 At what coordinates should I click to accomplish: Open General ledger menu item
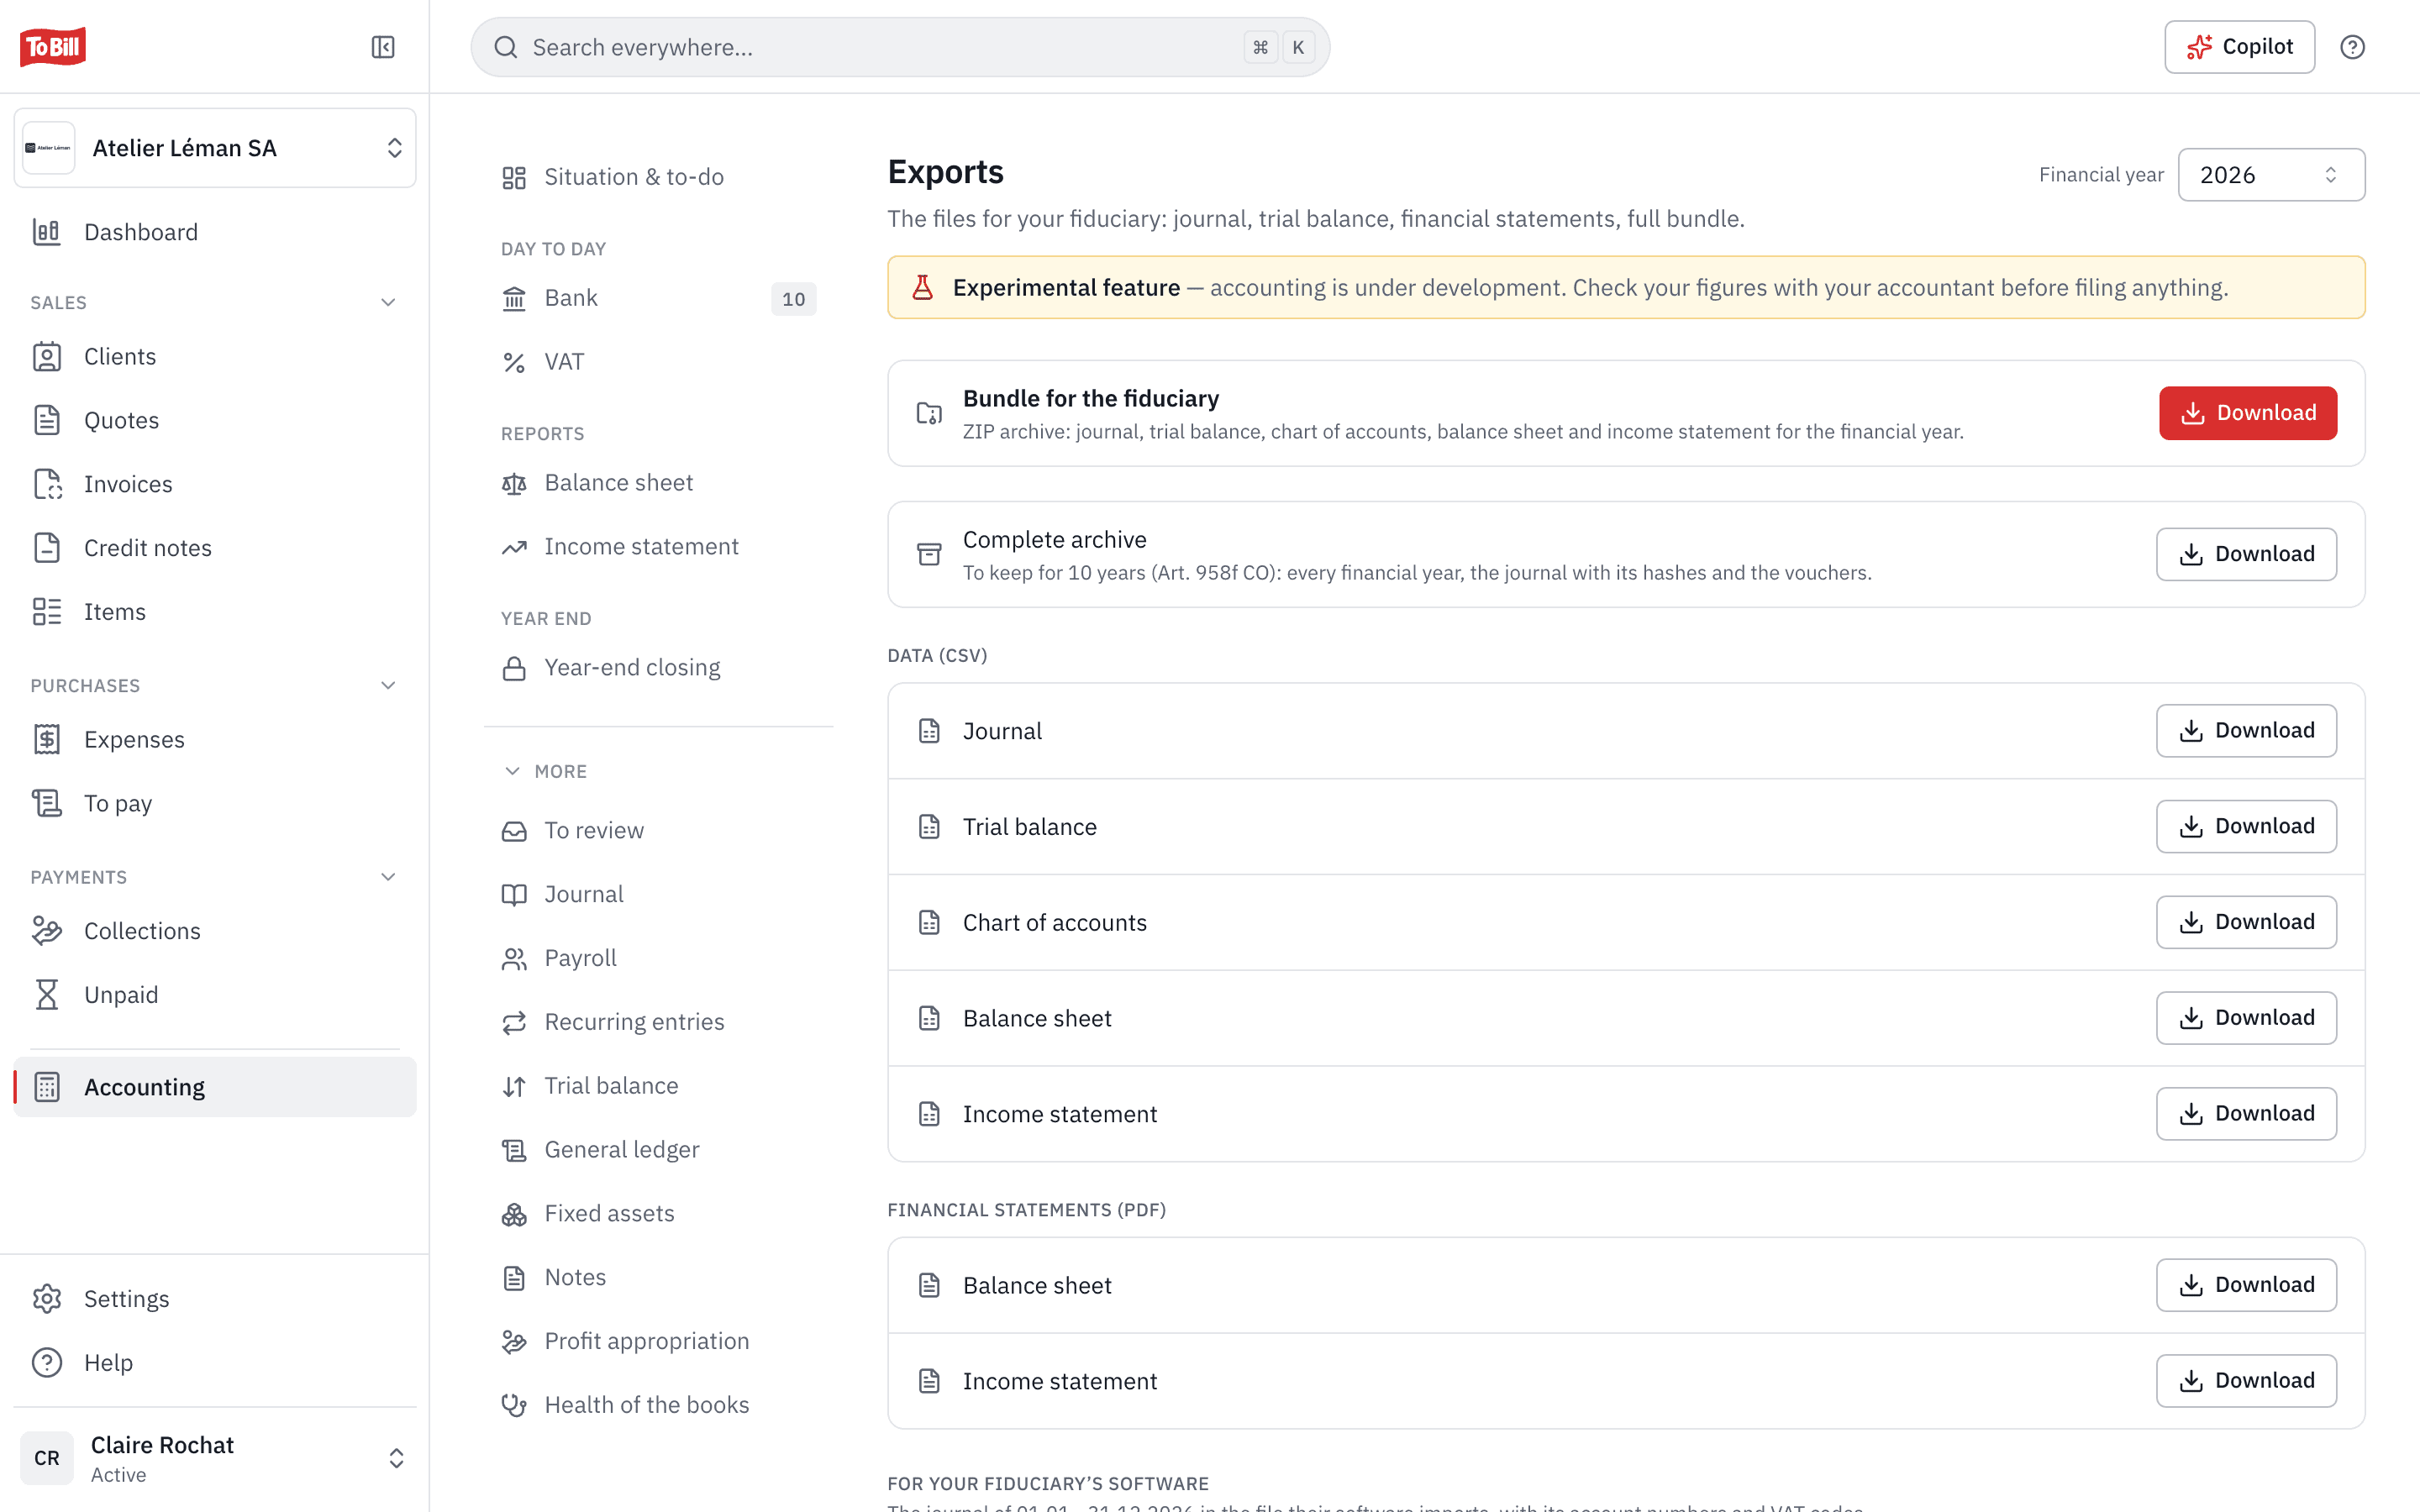[x=658, y=1150]
